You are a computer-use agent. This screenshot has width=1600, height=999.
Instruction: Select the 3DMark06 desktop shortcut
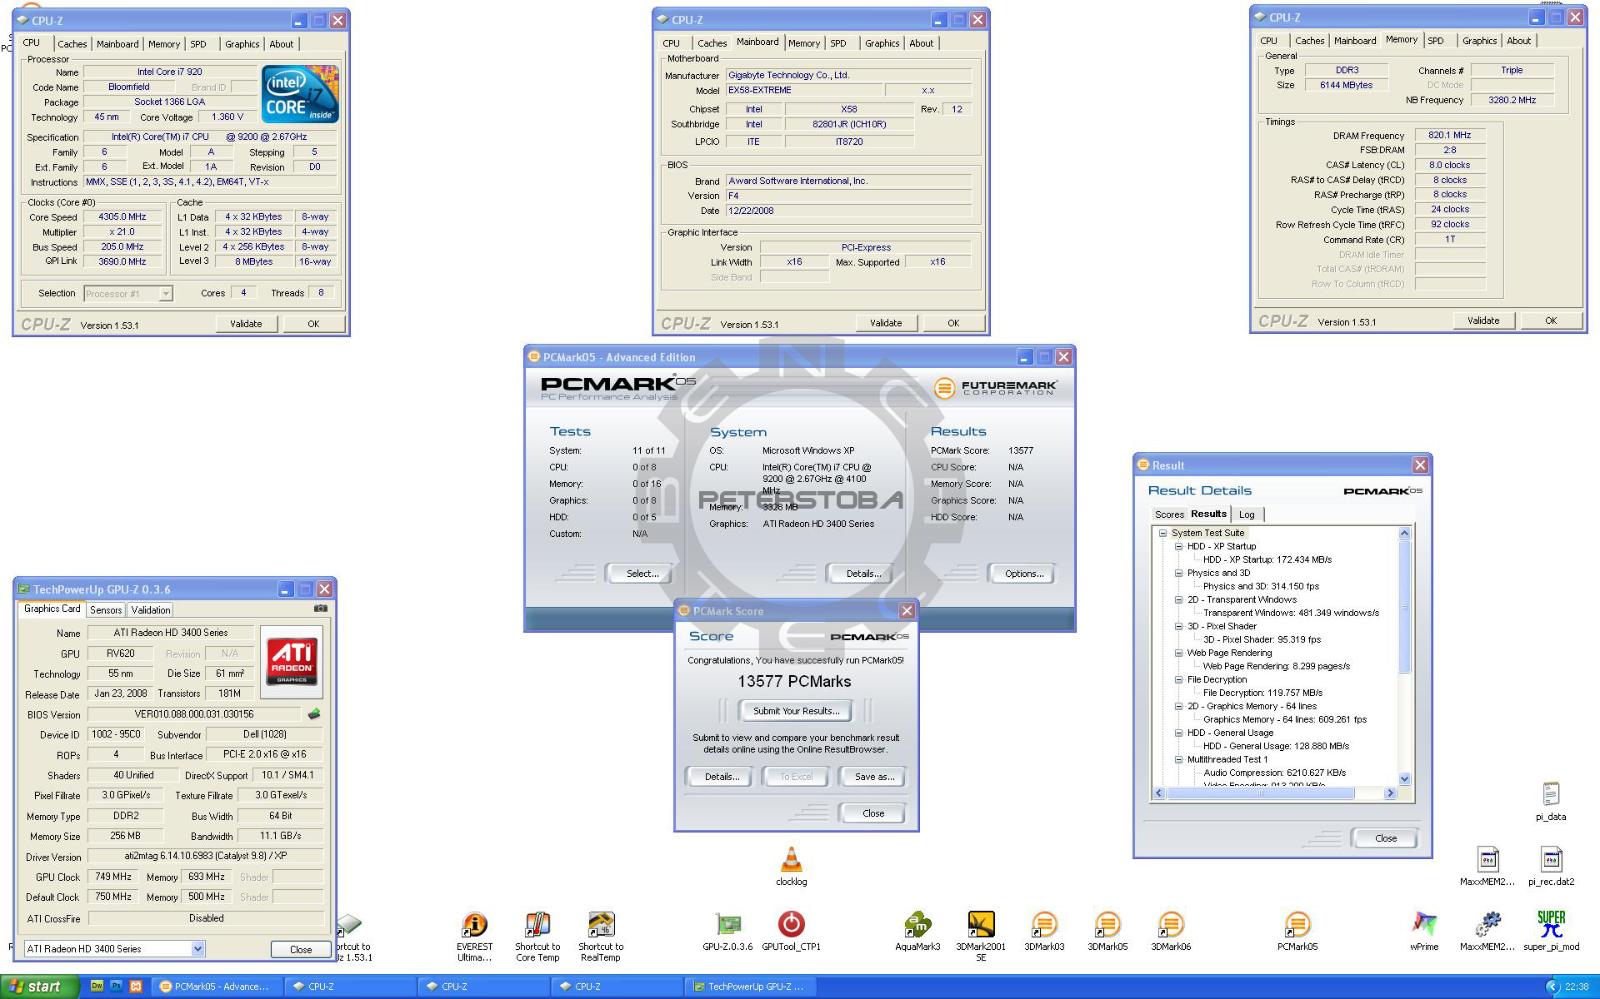(x=1170, y=925)
